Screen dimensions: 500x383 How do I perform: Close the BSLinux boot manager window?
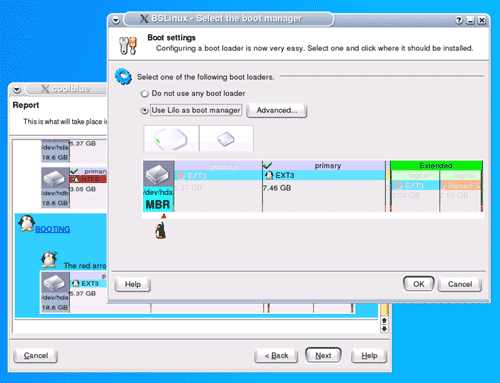pos(482,20)
